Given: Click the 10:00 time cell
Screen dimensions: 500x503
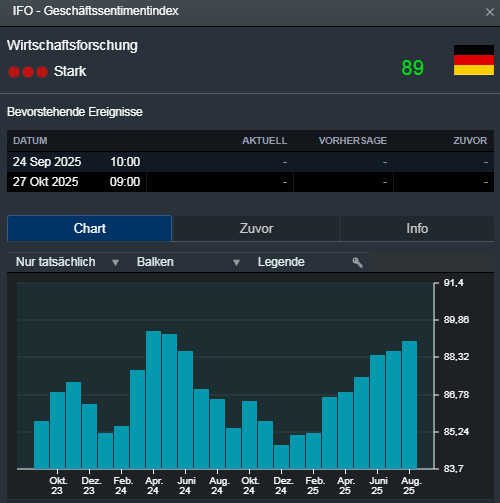Looking at the screenshot, I should [125, 162].
